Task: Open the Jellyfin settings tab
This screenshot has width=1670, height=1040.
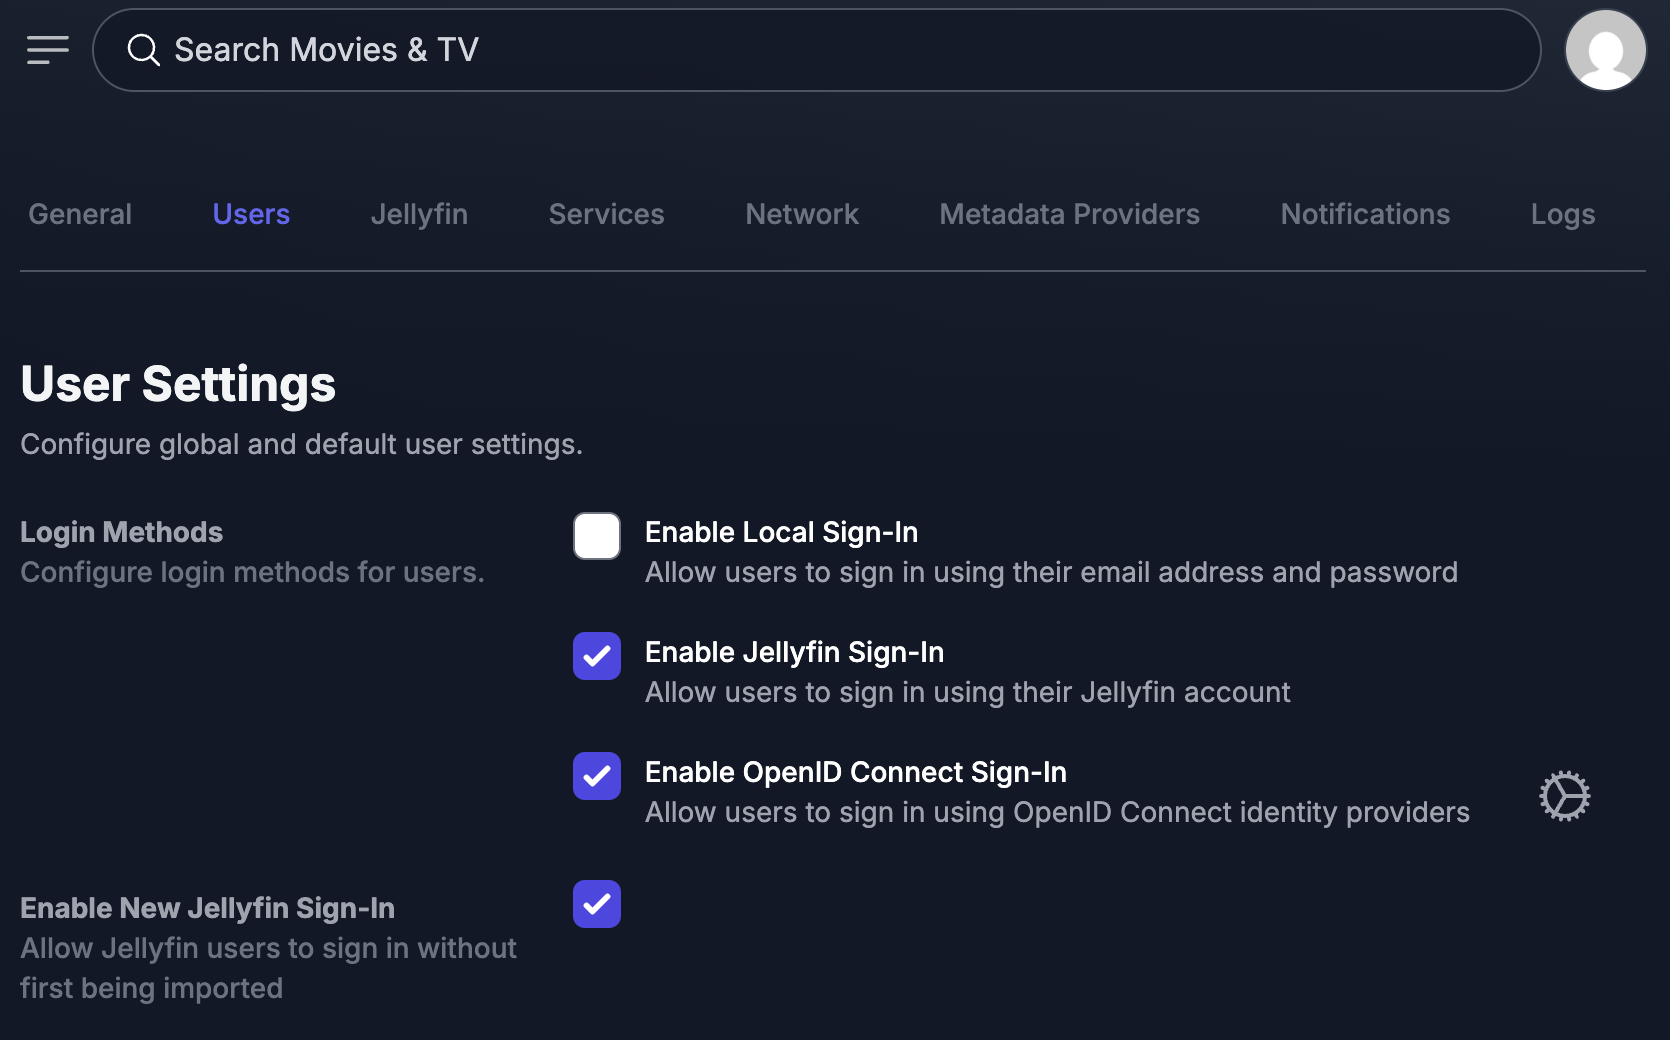Action: click(x=419, y=213)
